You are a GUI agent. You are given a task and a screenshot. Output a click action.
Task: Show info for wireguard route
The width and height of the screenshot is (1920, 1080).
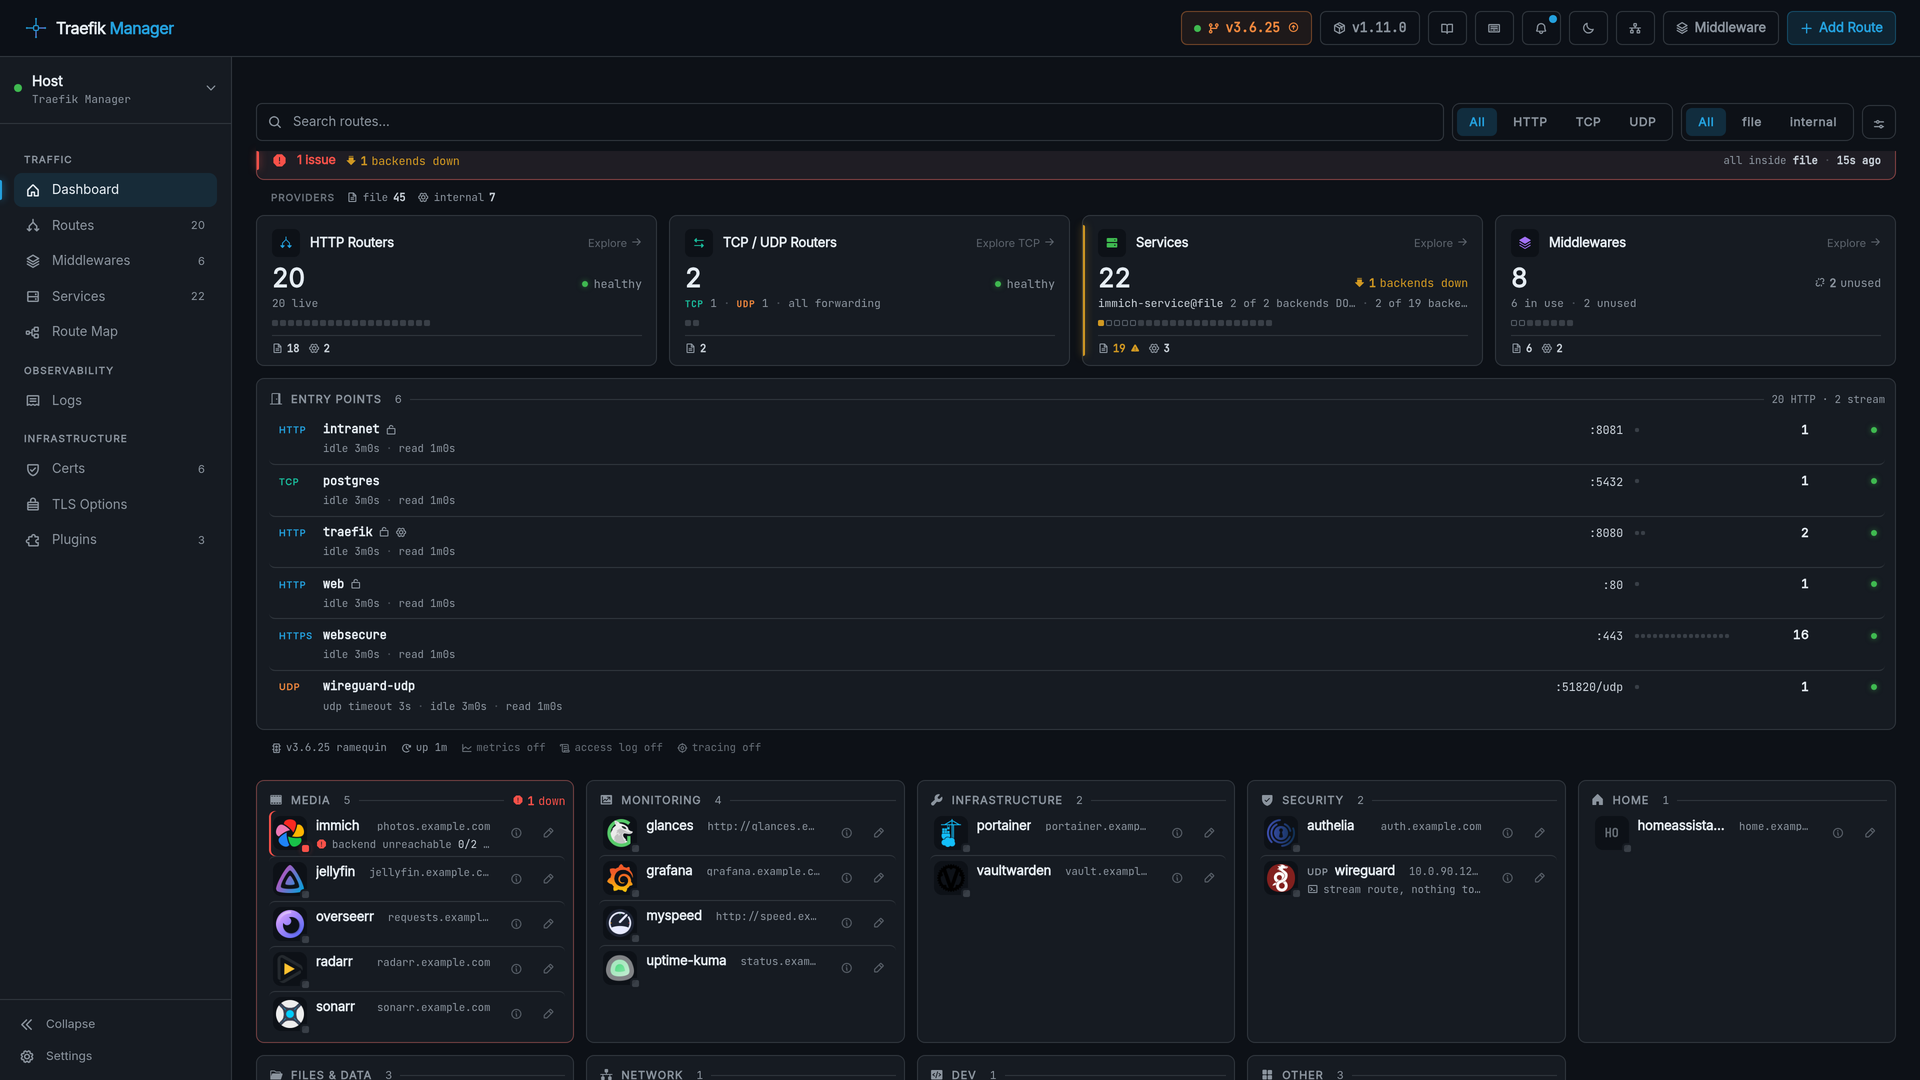[x=1508, y=878]
